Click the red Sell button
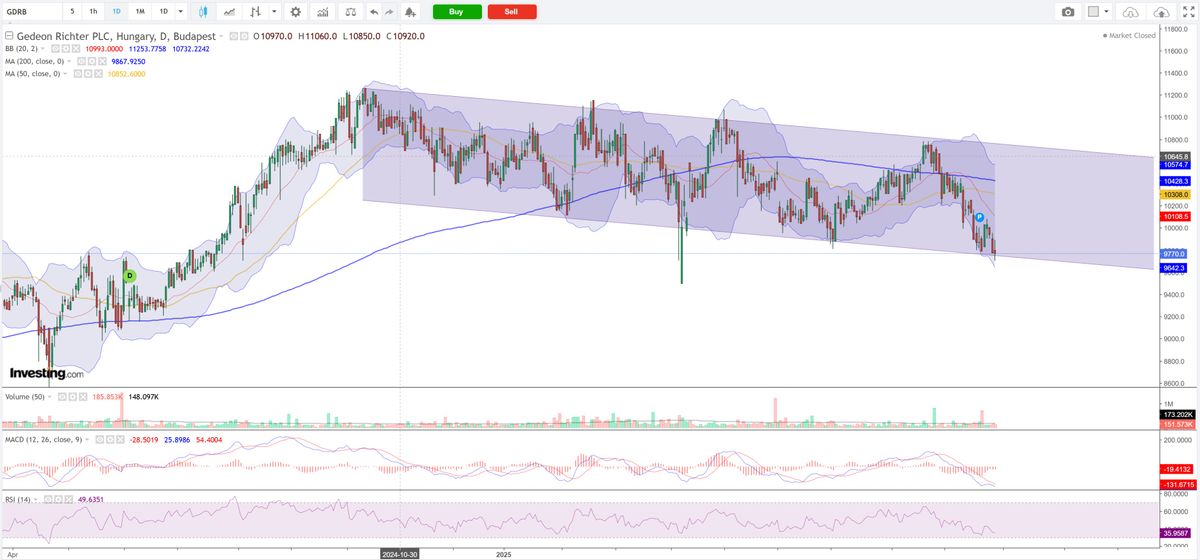This screenshot has width=1200, height=560. pyautogui.click(x=511, y=11)
